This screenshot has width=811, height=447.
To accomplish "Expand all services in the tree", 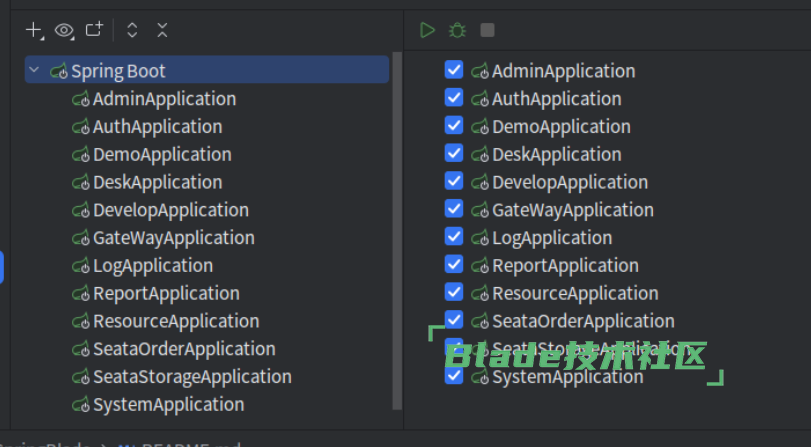I will (132, 30).
